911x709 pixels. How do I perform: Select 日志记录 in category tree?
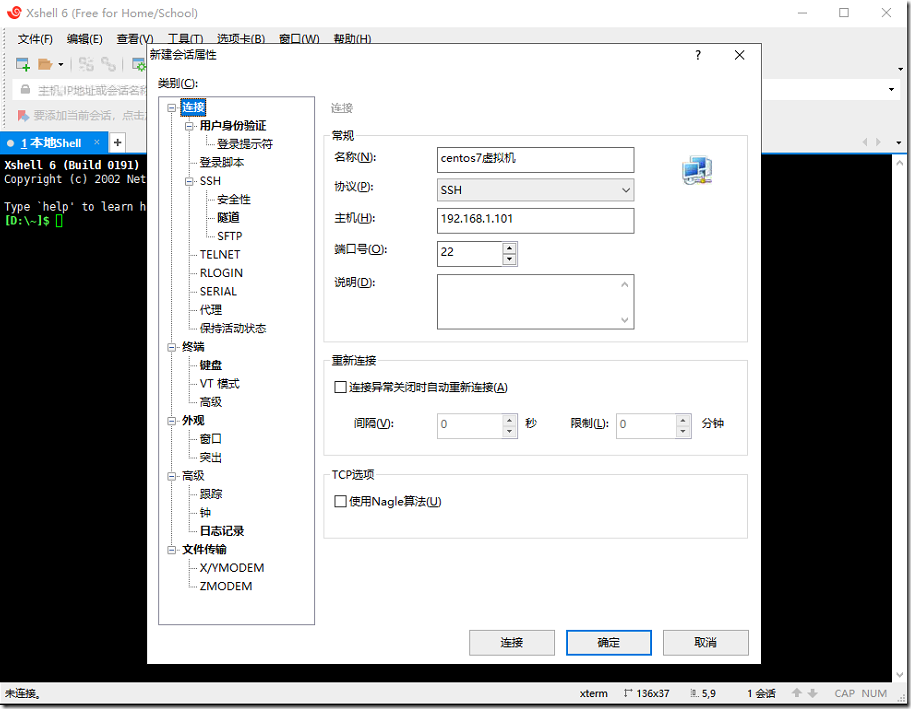coord(221,531)
